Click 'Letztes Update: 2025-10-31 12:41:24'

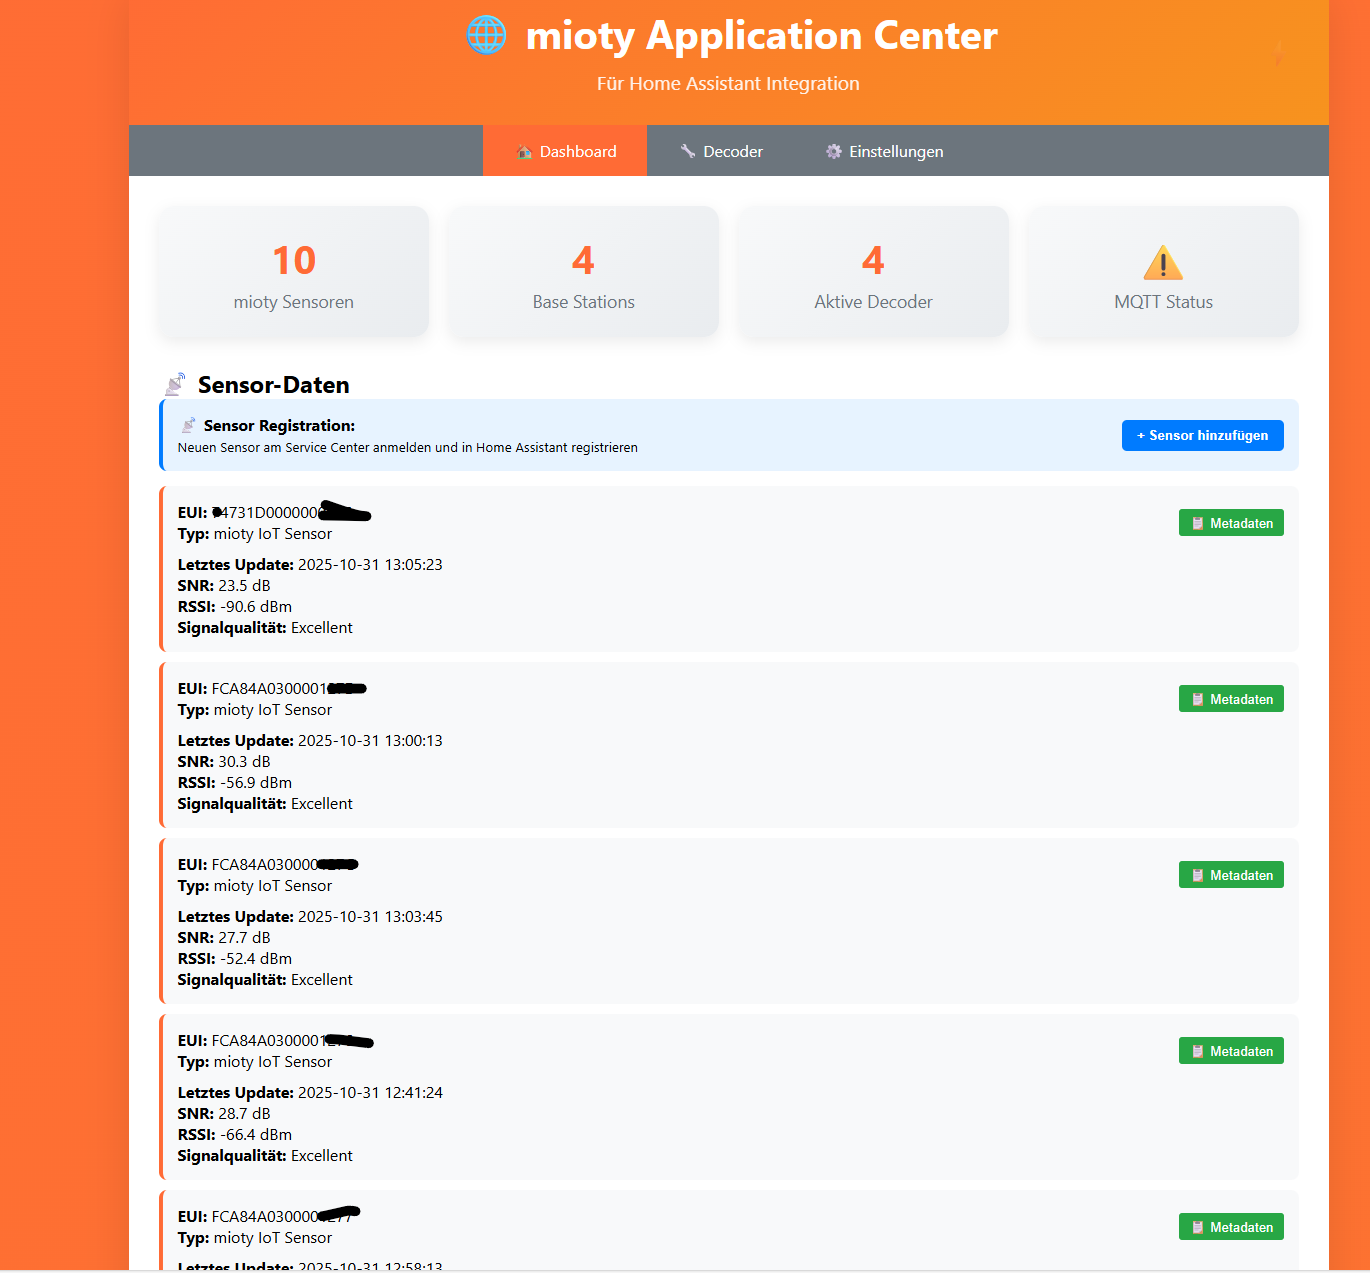pos(310,1093)
